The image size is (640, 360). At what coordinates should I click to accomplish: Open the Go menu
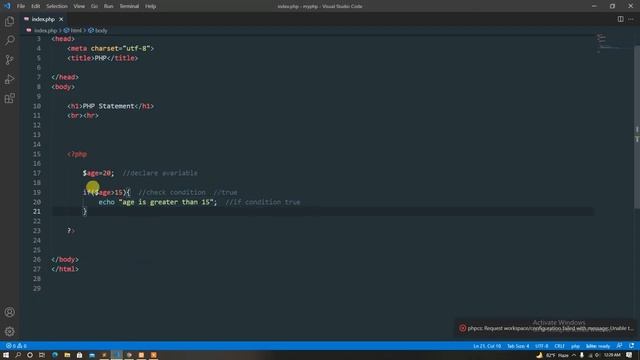[x=94, y=6]
